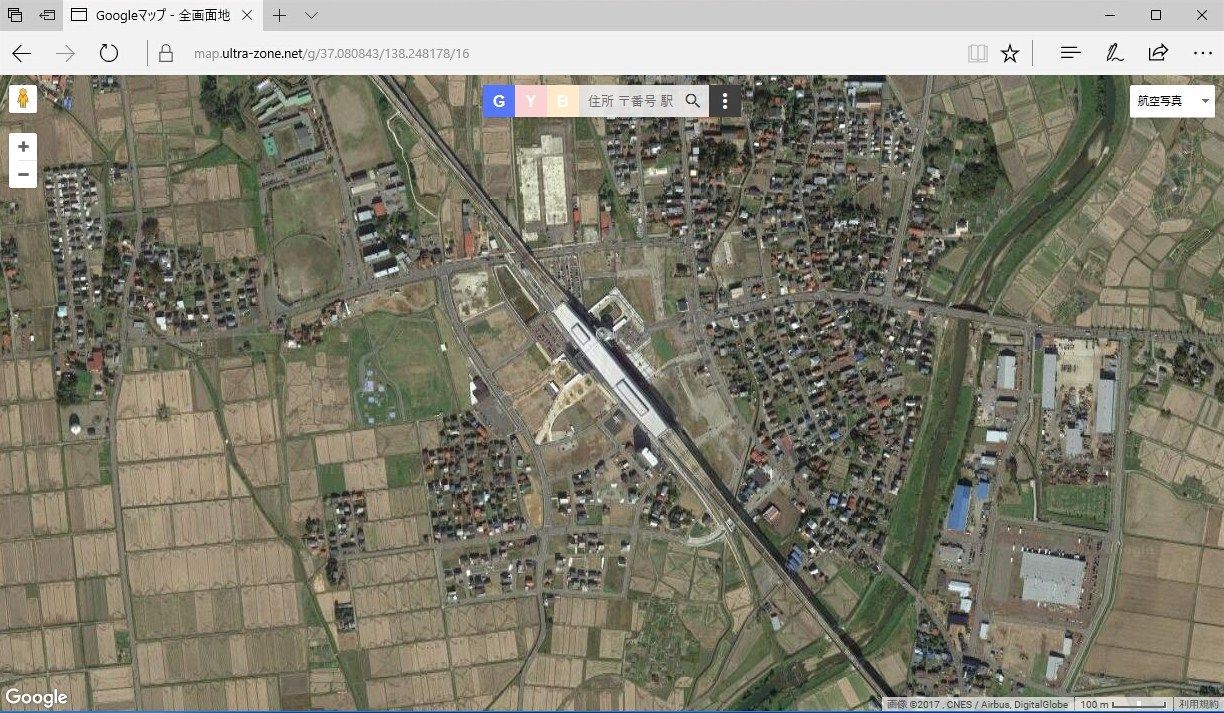
Task: Run search with magnifier icon
Action: (693, 101)
